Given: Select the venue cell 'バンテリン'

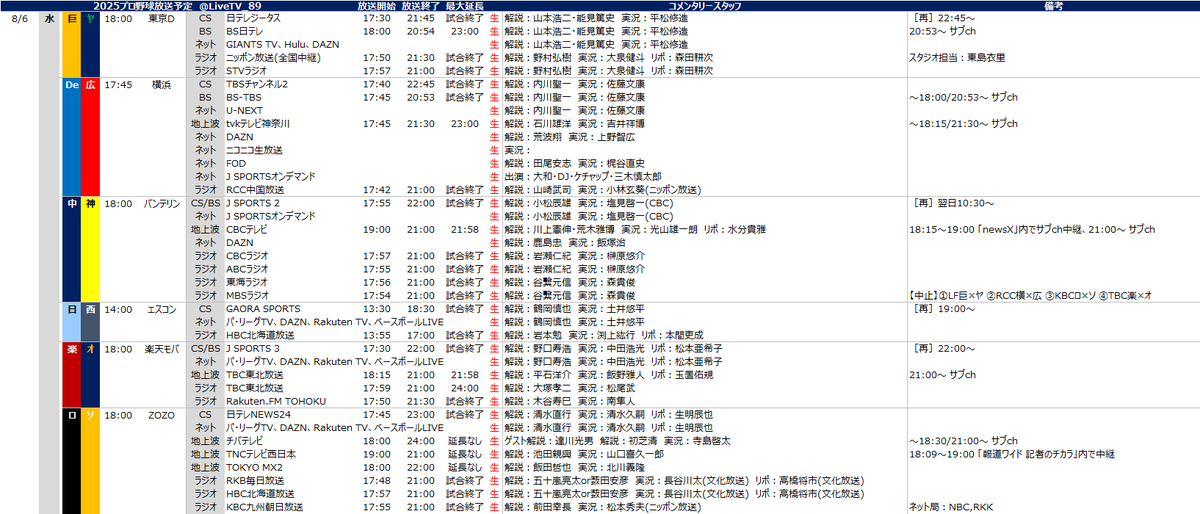Looking at the screenshot, I should coord(161,203).
